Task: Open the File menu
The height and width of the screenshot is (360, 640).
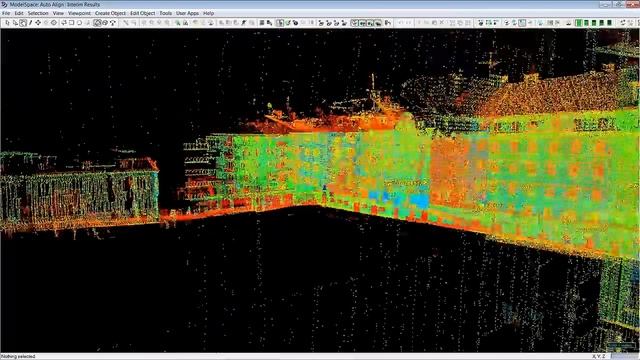Action: coord(6,13)
